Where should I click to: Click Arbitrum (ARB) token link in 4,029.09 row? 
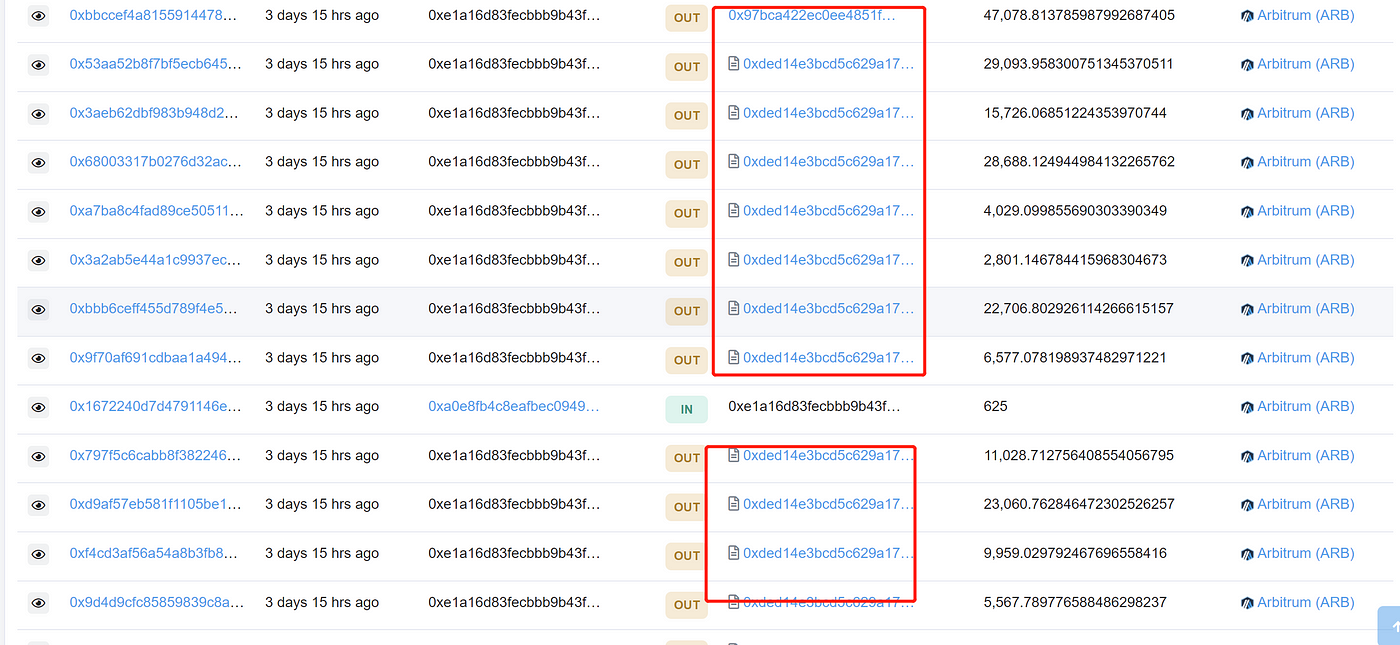pos(1305,211)
